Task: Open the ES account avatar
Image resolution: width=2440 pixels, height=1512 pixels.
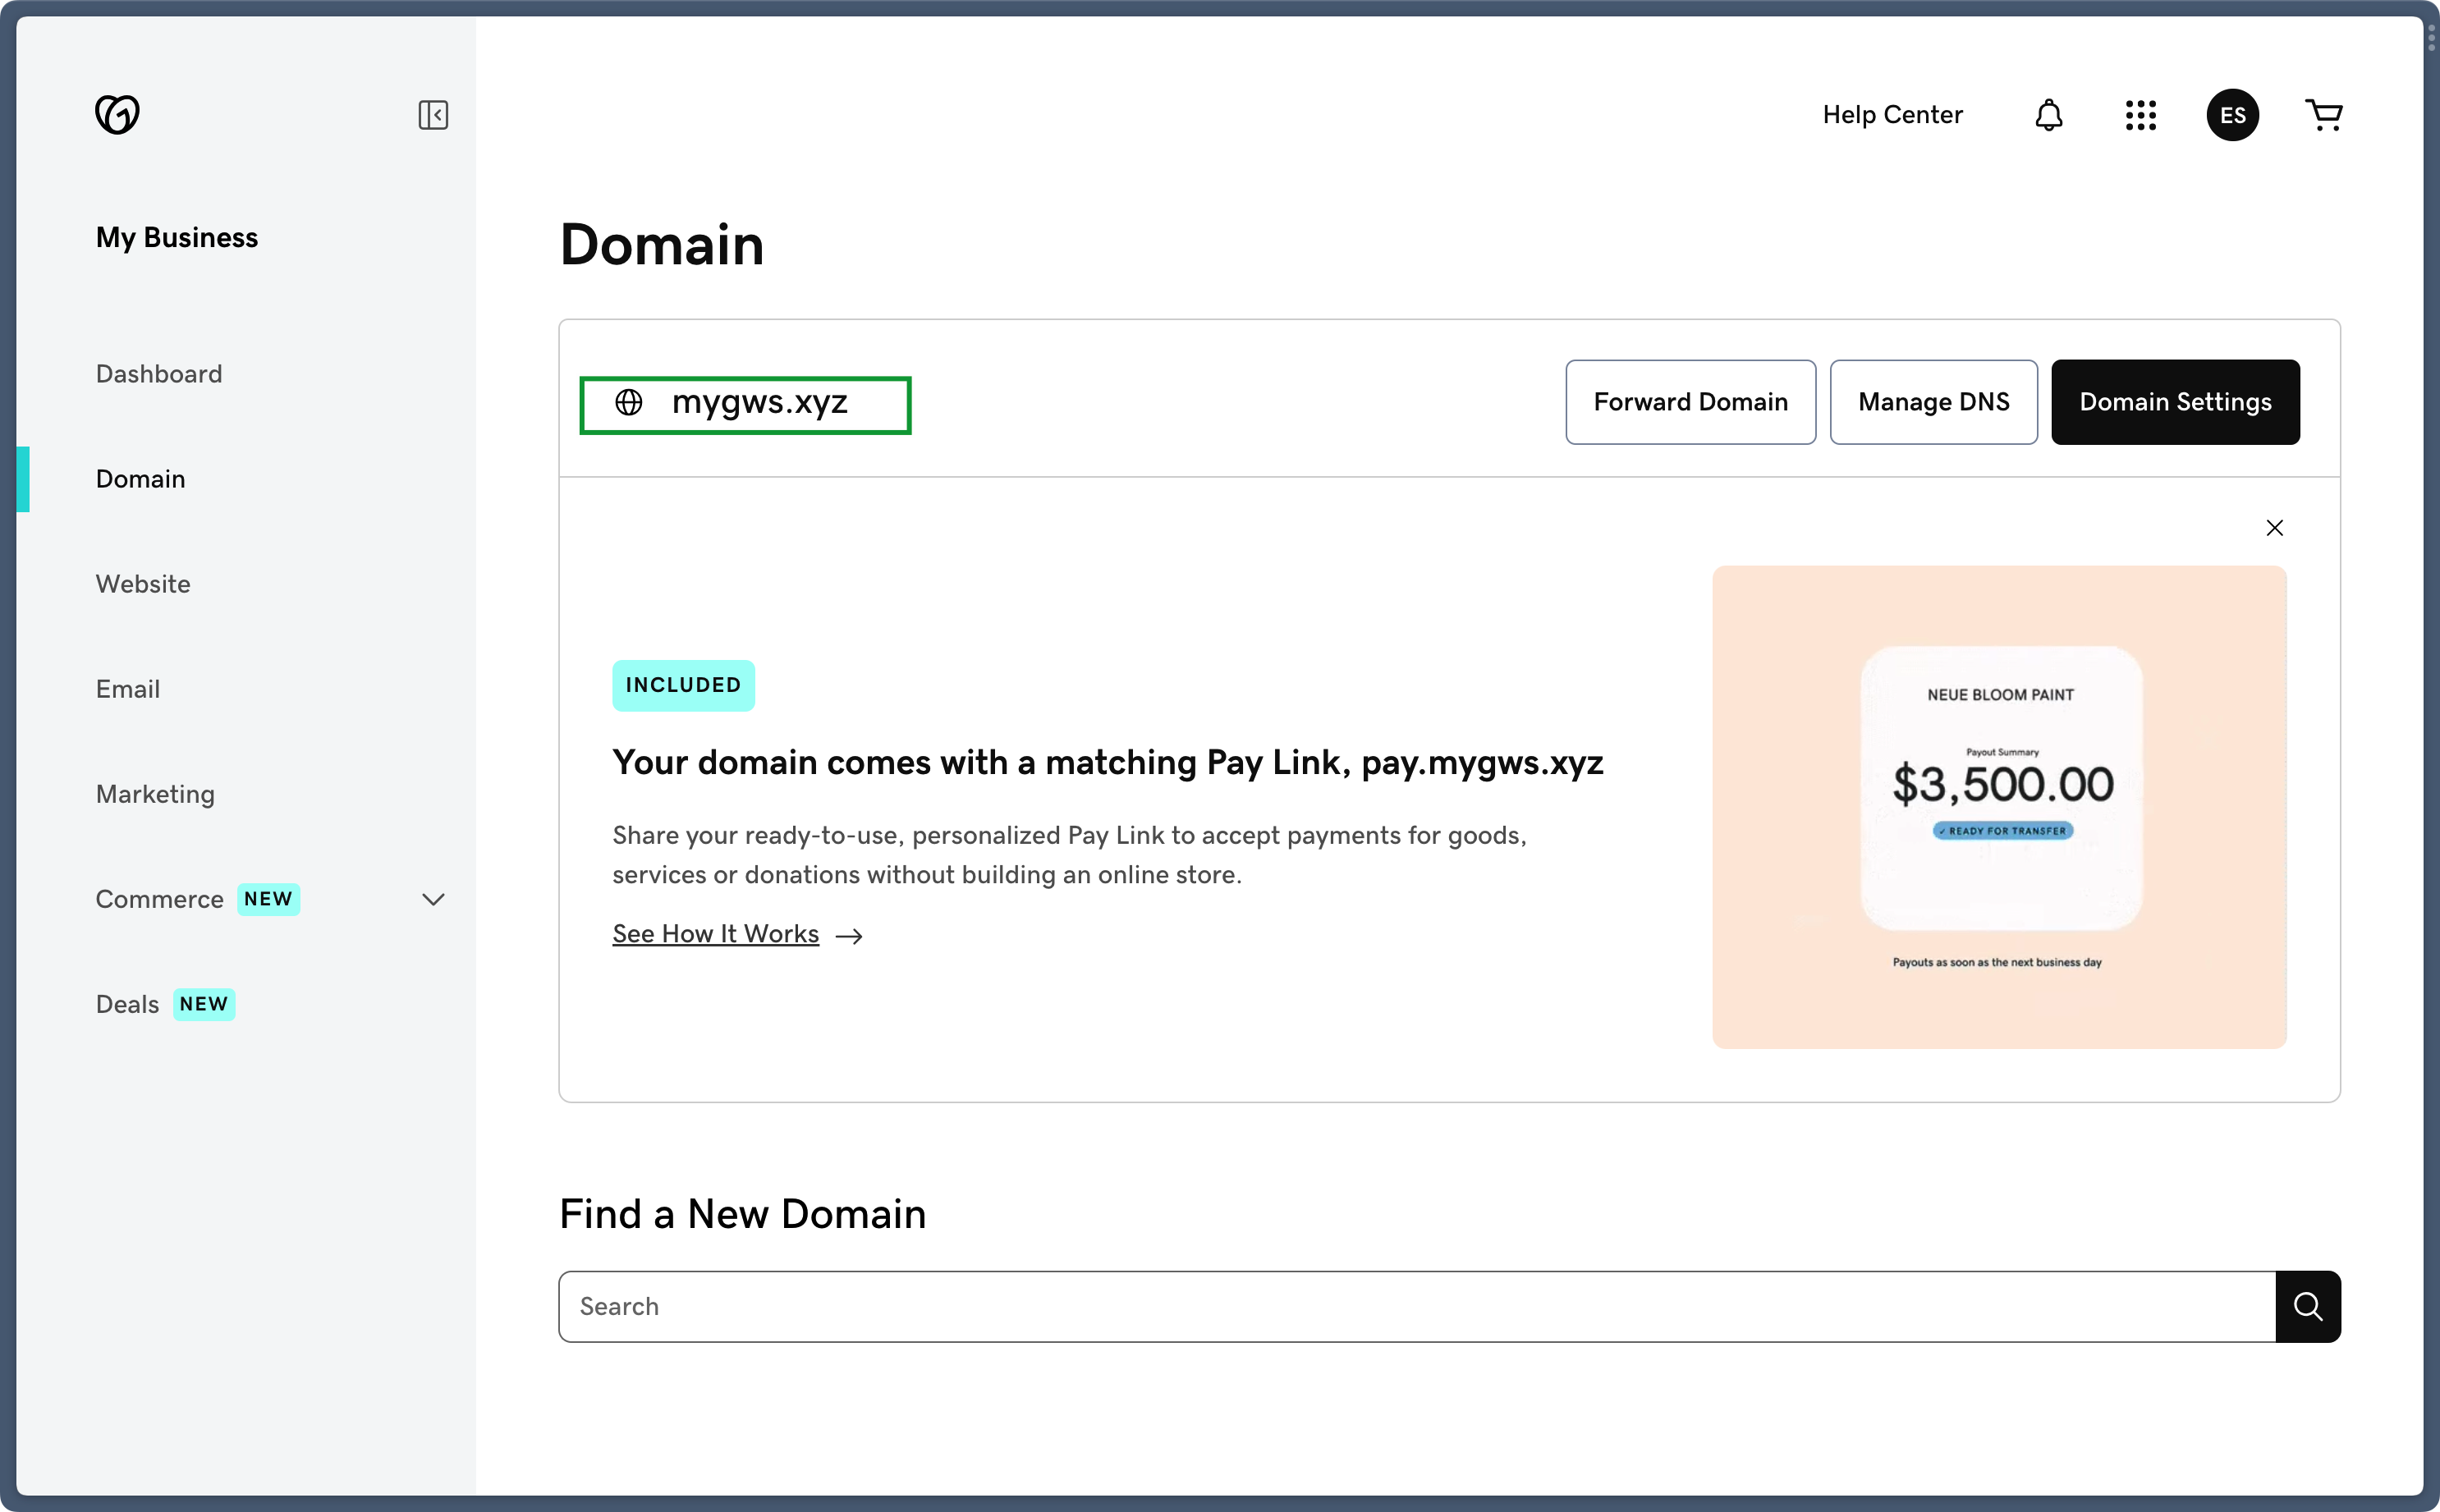Action: (2232, 115)
